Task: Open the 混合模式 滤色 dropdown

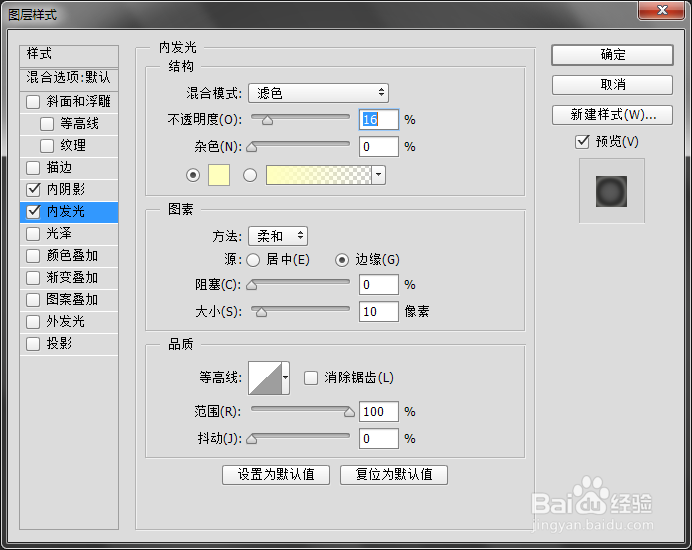Action: [318, 93]
